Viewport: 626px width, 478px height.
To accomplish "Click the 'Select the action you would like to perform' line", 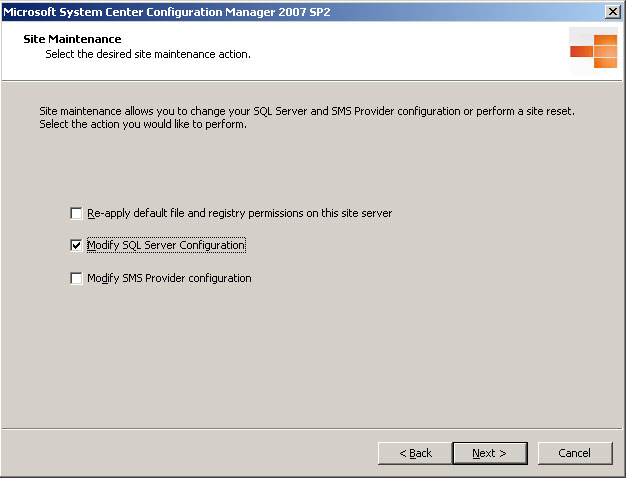I will tap(143, 124).
